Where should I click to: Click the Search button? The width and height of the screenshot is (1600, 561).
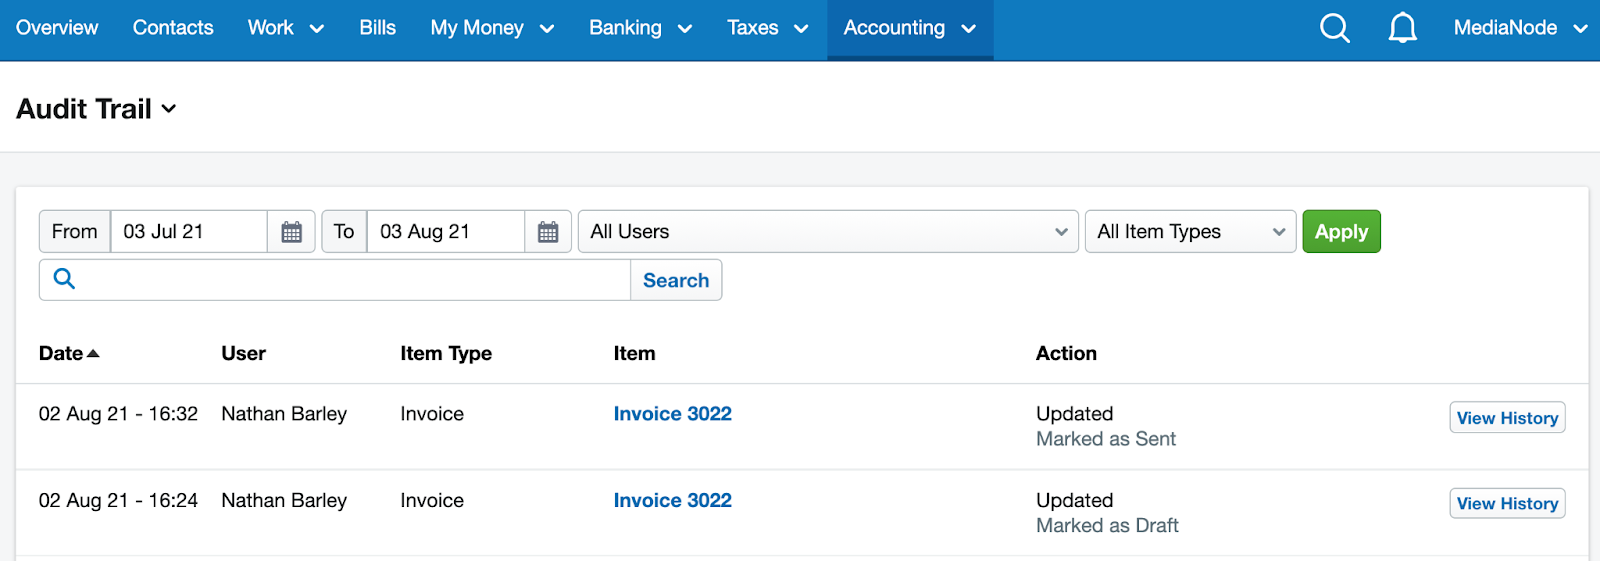tap(676, 280)
